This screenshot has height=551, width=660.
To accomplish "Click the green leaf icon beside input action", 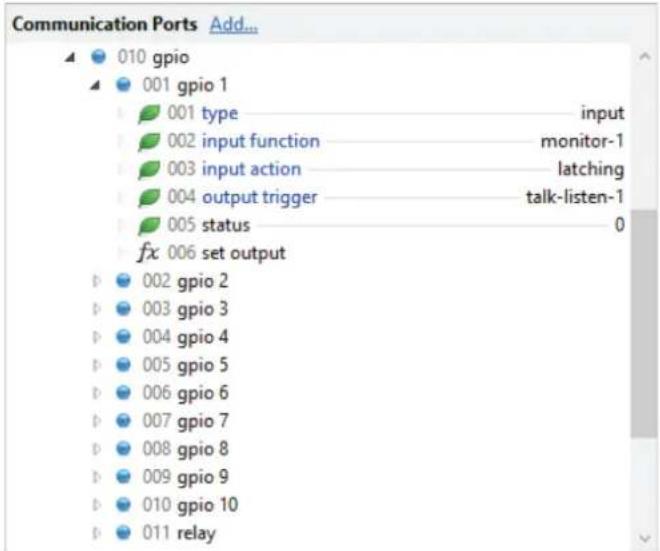I will coord(149,170).
